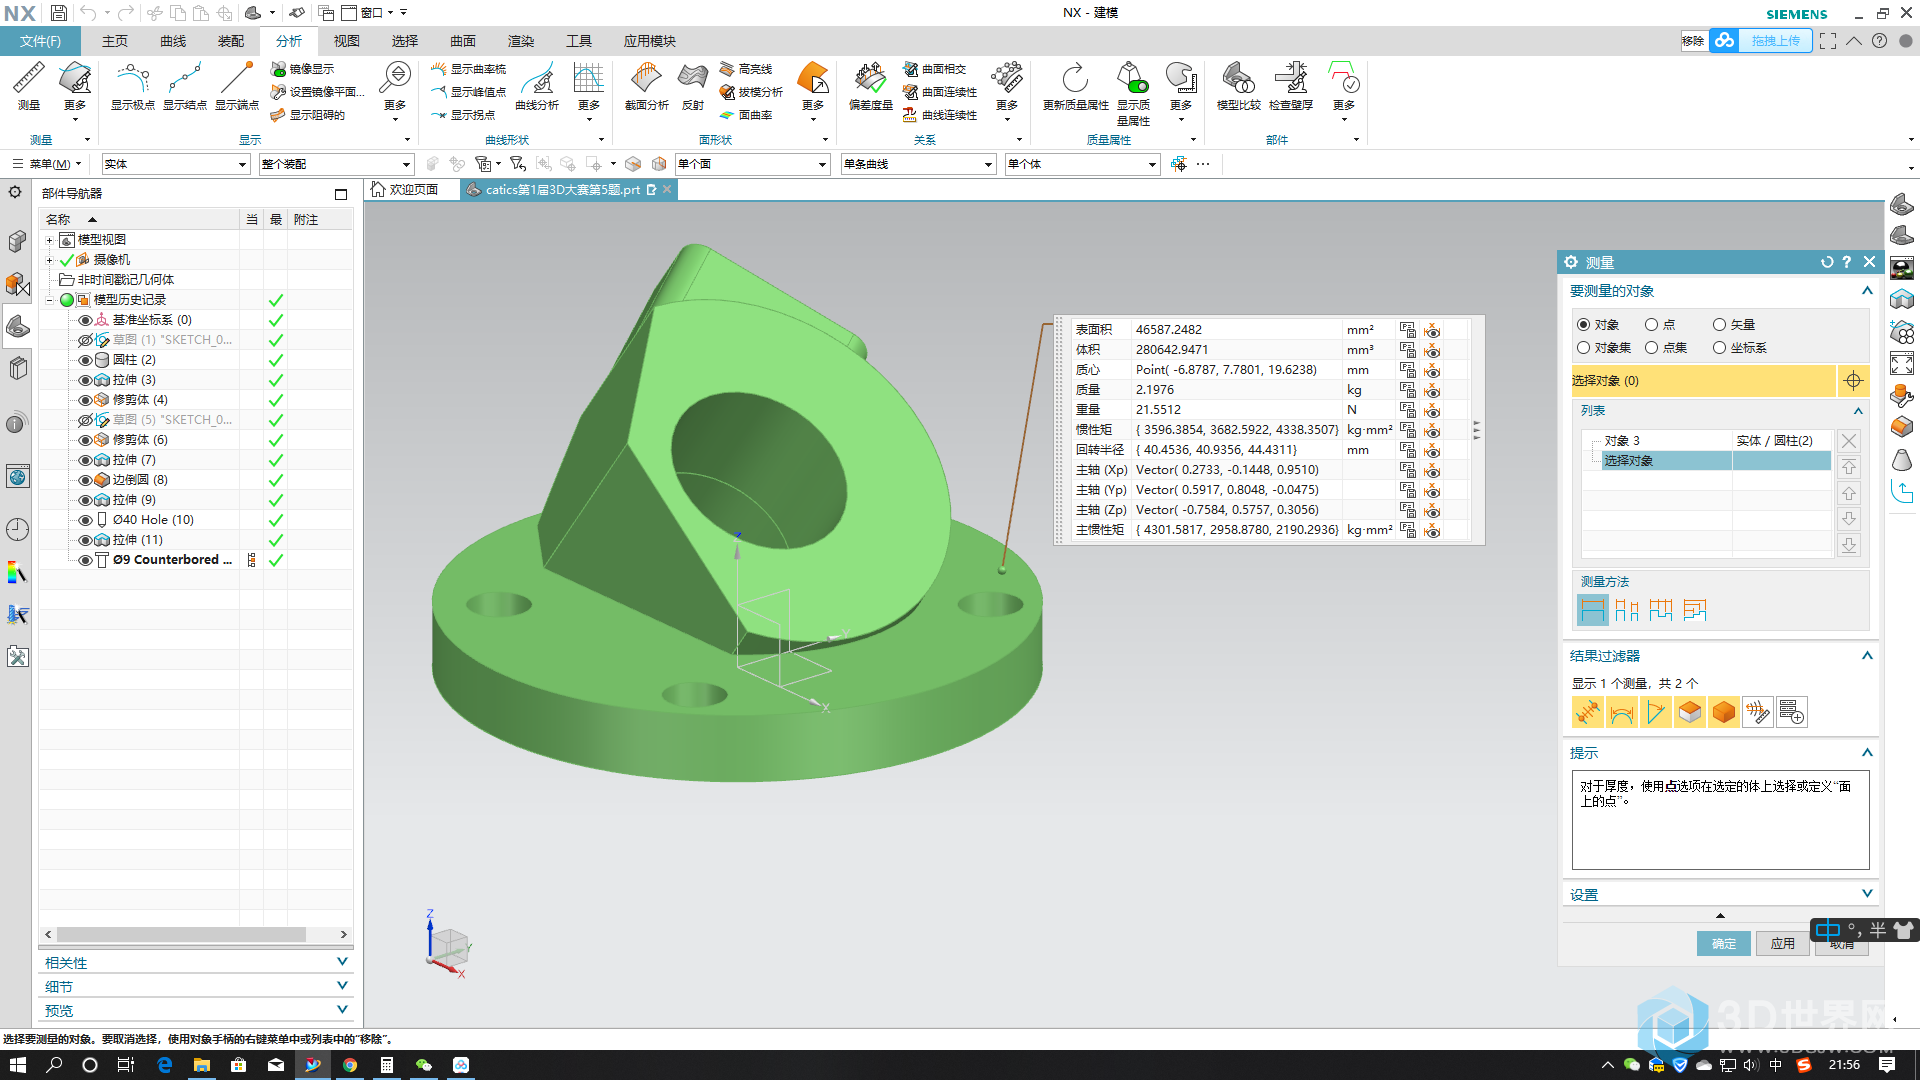Click first 测量方法 method icon
Image resolution: width=1920 pixels, height=1080 pixels.
tap(1592, 610)
